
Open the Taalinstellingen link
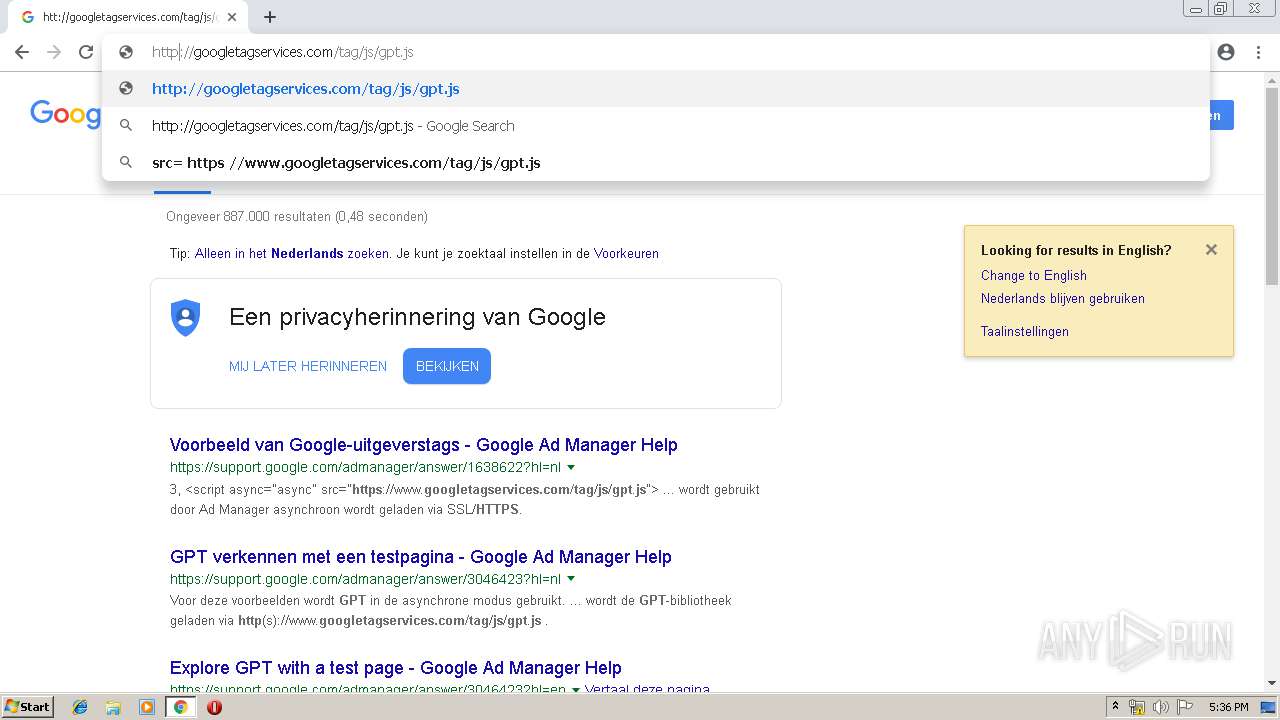(x=1025, y=332)
